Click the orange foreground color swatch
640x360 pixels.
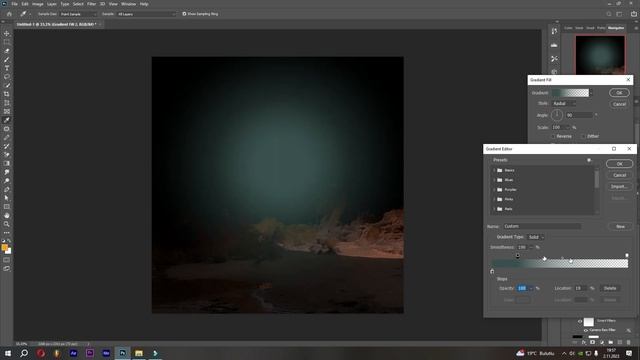click(x=4, y=247)
